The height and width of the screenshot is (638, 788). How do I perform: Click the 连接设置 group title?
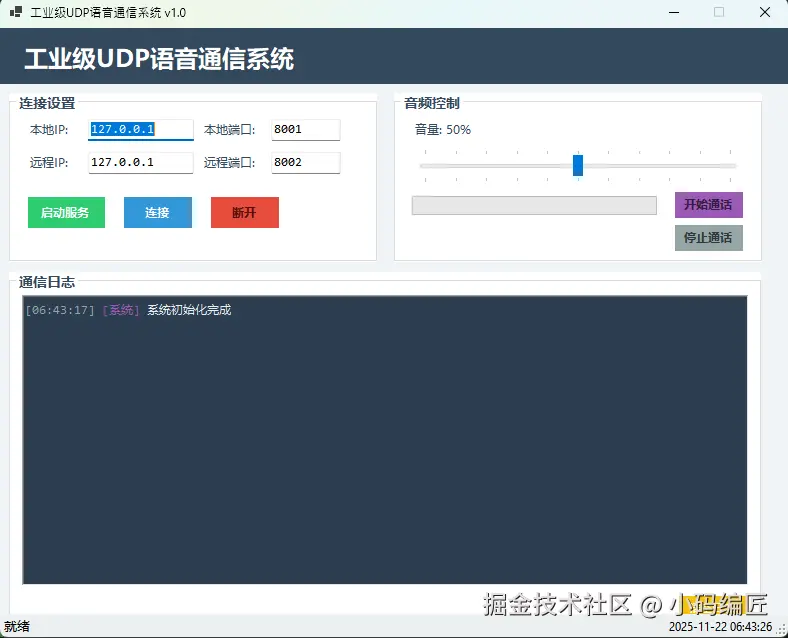click(47, 103)
